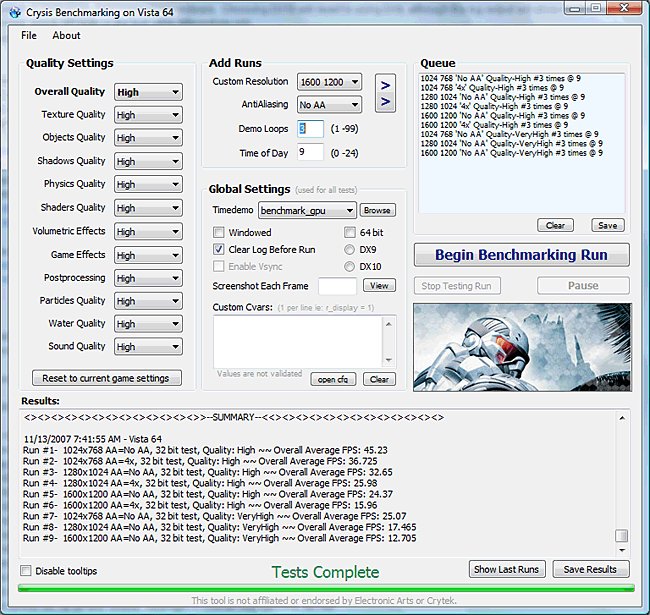
Task: Click Show Last Runs
Action: coord(507,569)
